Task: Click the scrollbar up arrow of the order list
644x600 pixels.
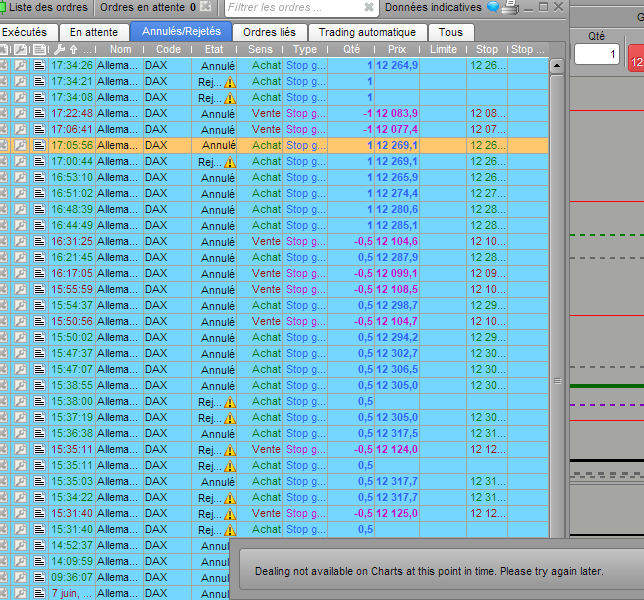Action: (x=557, y=67)
